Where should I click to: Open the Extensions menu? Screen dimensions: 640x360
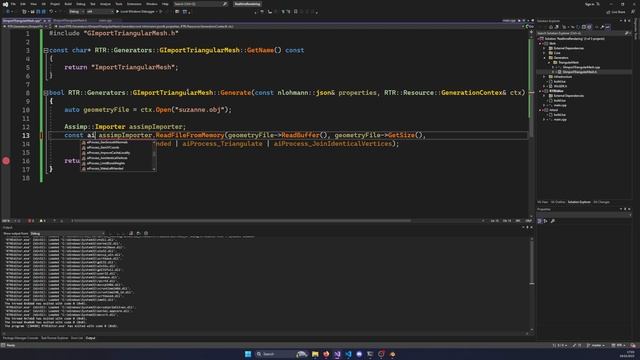[134, 4]
